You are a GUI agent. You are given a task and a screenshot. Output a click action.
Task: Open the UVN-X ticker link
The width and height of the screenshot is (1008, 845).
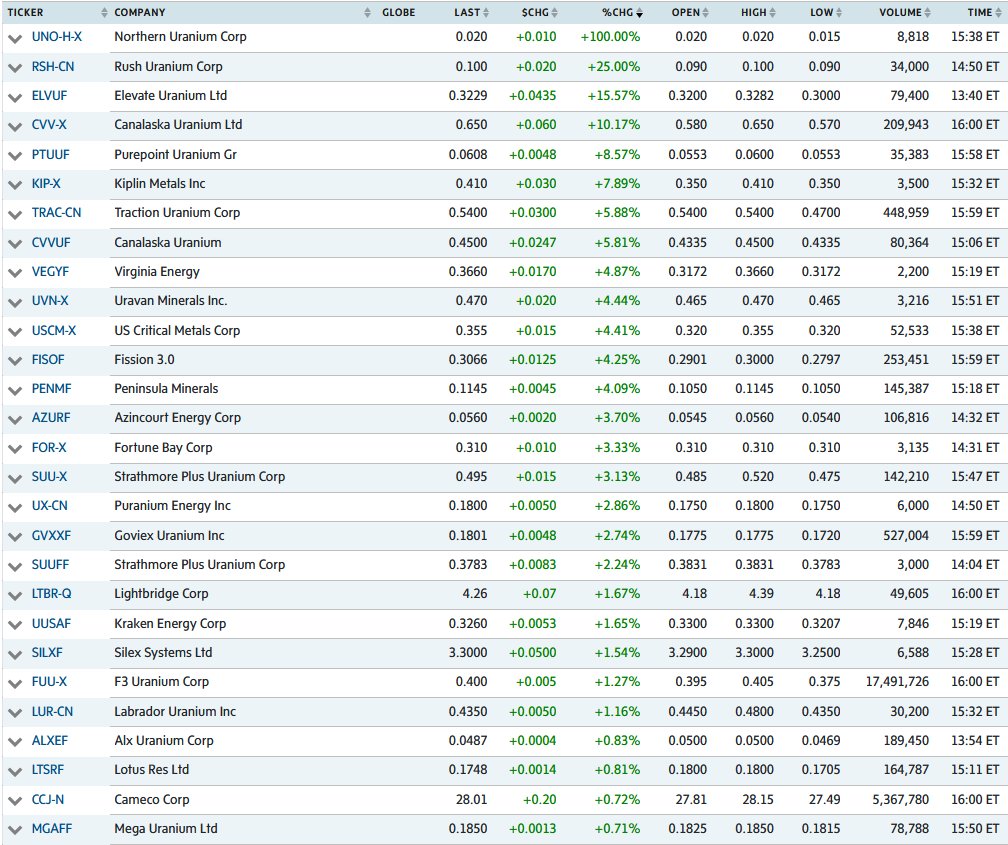tap(50, 300)
